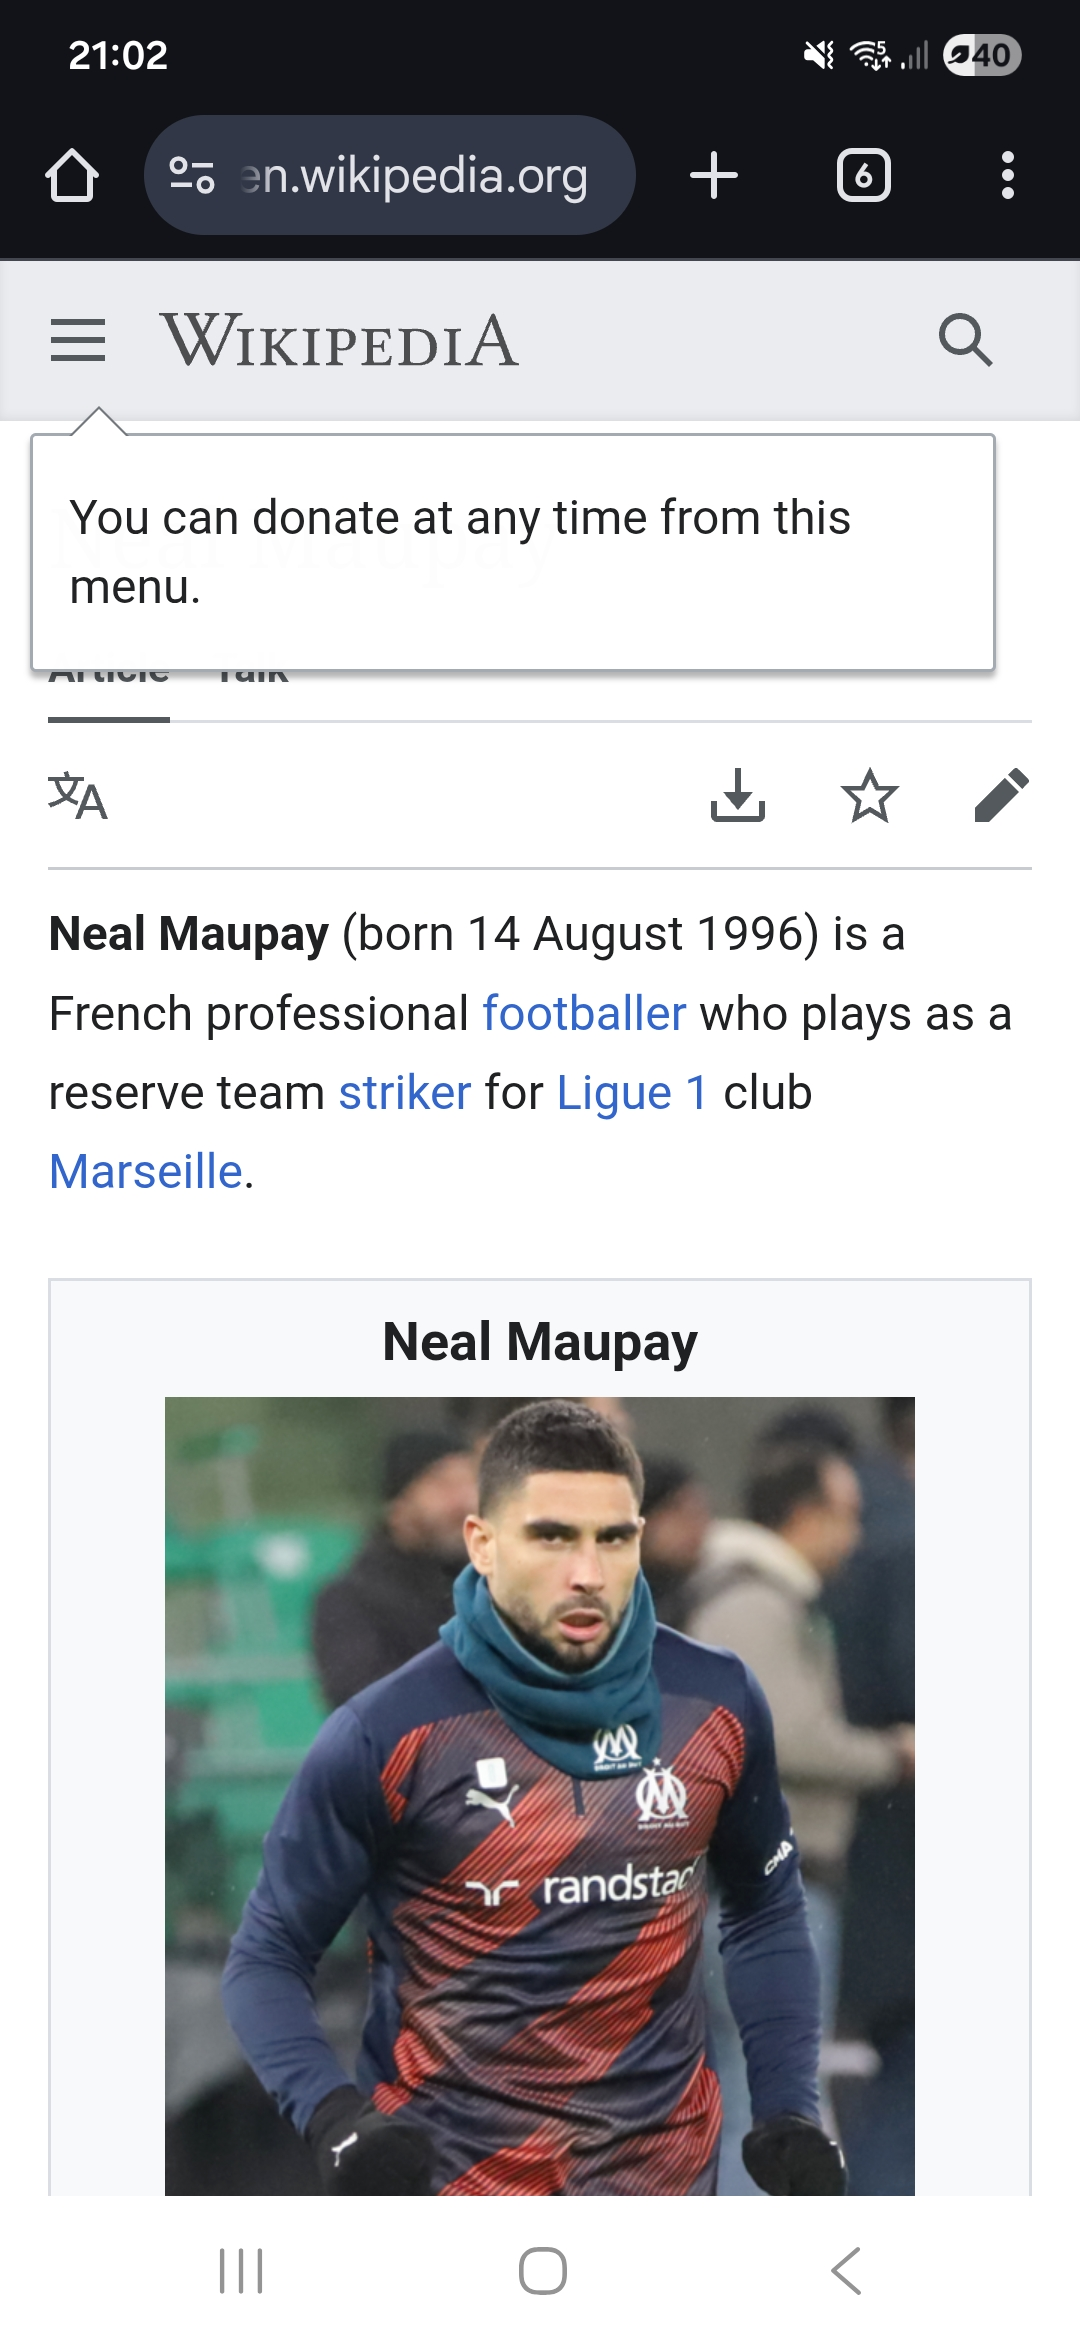Show the open tabs switcher showing 6

pyautogui.click(x=863, y=176)
